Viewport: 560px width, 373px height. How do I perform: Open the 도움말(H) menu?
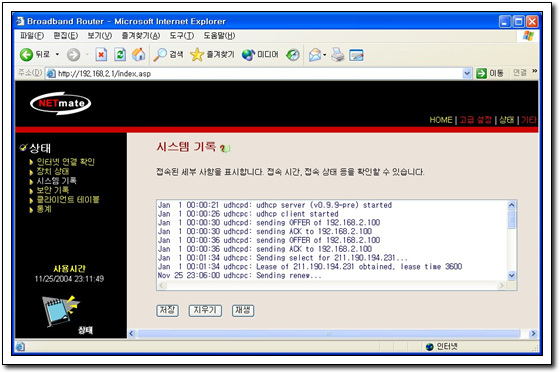(219, 36)
